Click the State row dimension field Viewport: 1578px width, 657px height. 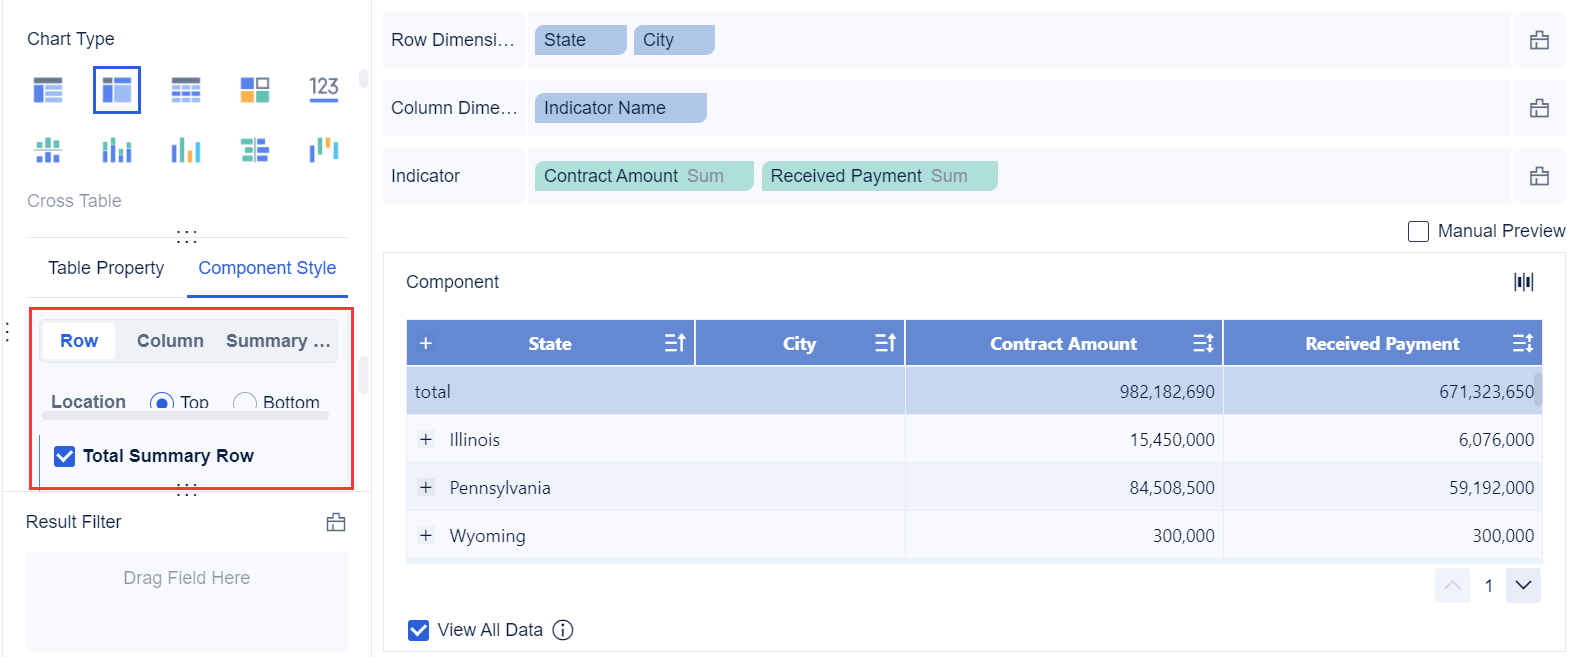point(580,40)
